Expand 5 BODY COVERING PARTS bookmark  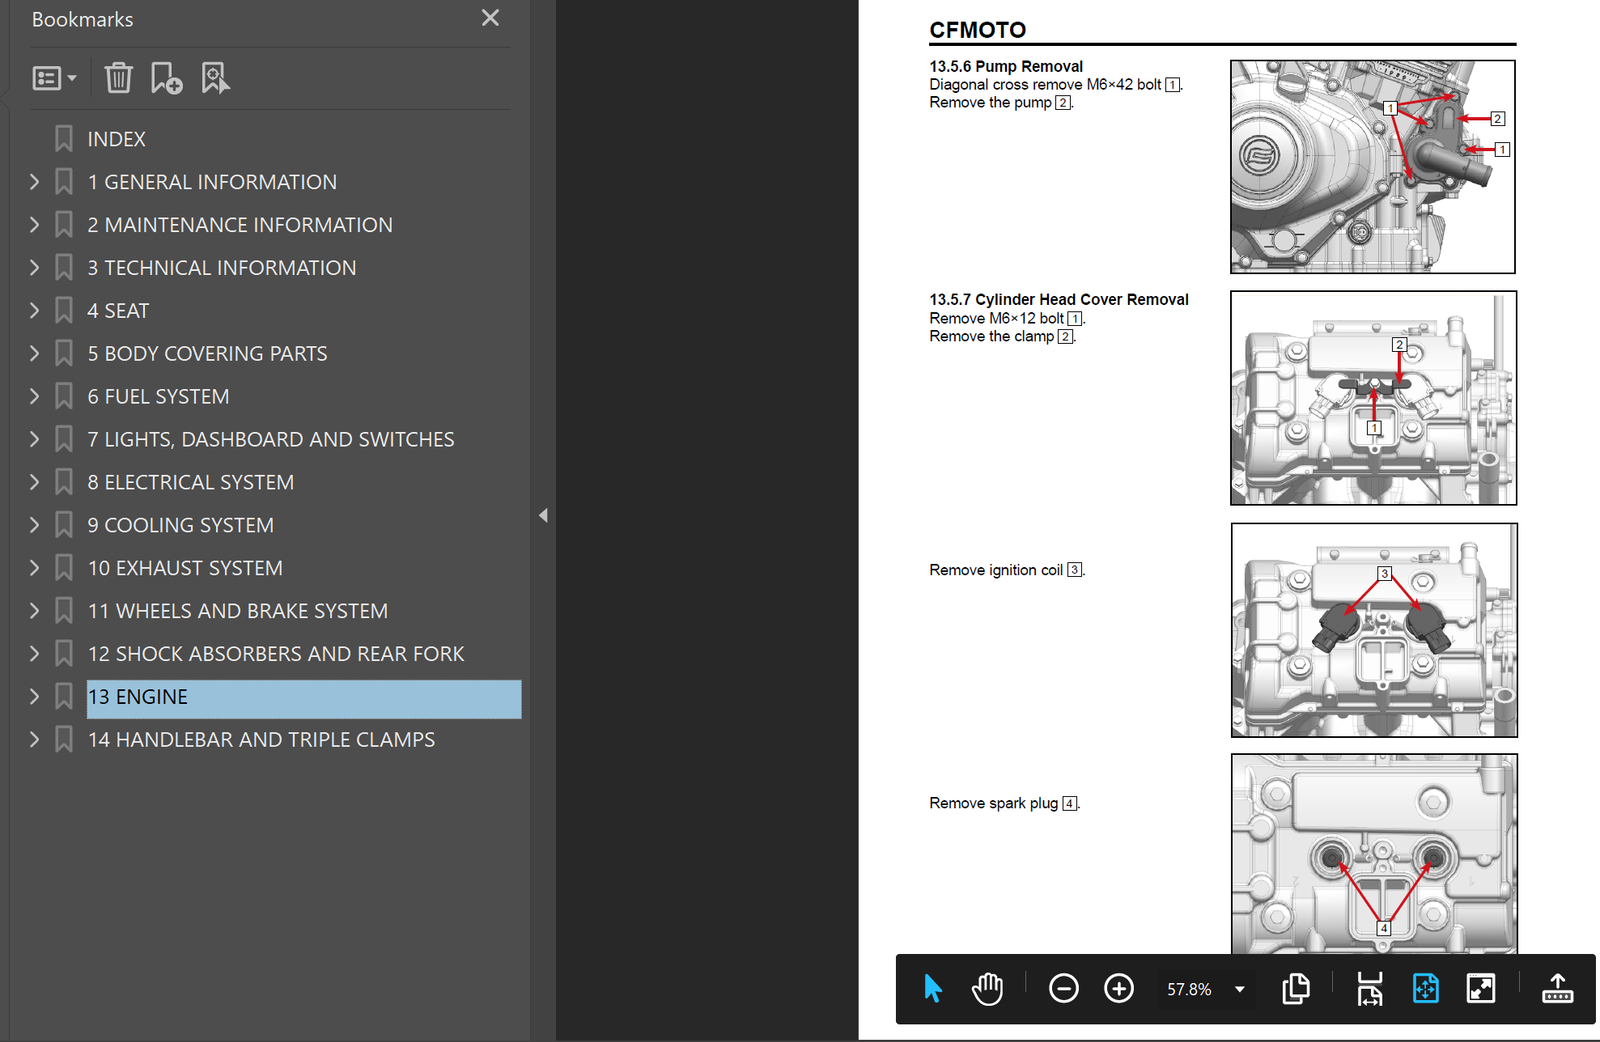[x=34, y=354]
